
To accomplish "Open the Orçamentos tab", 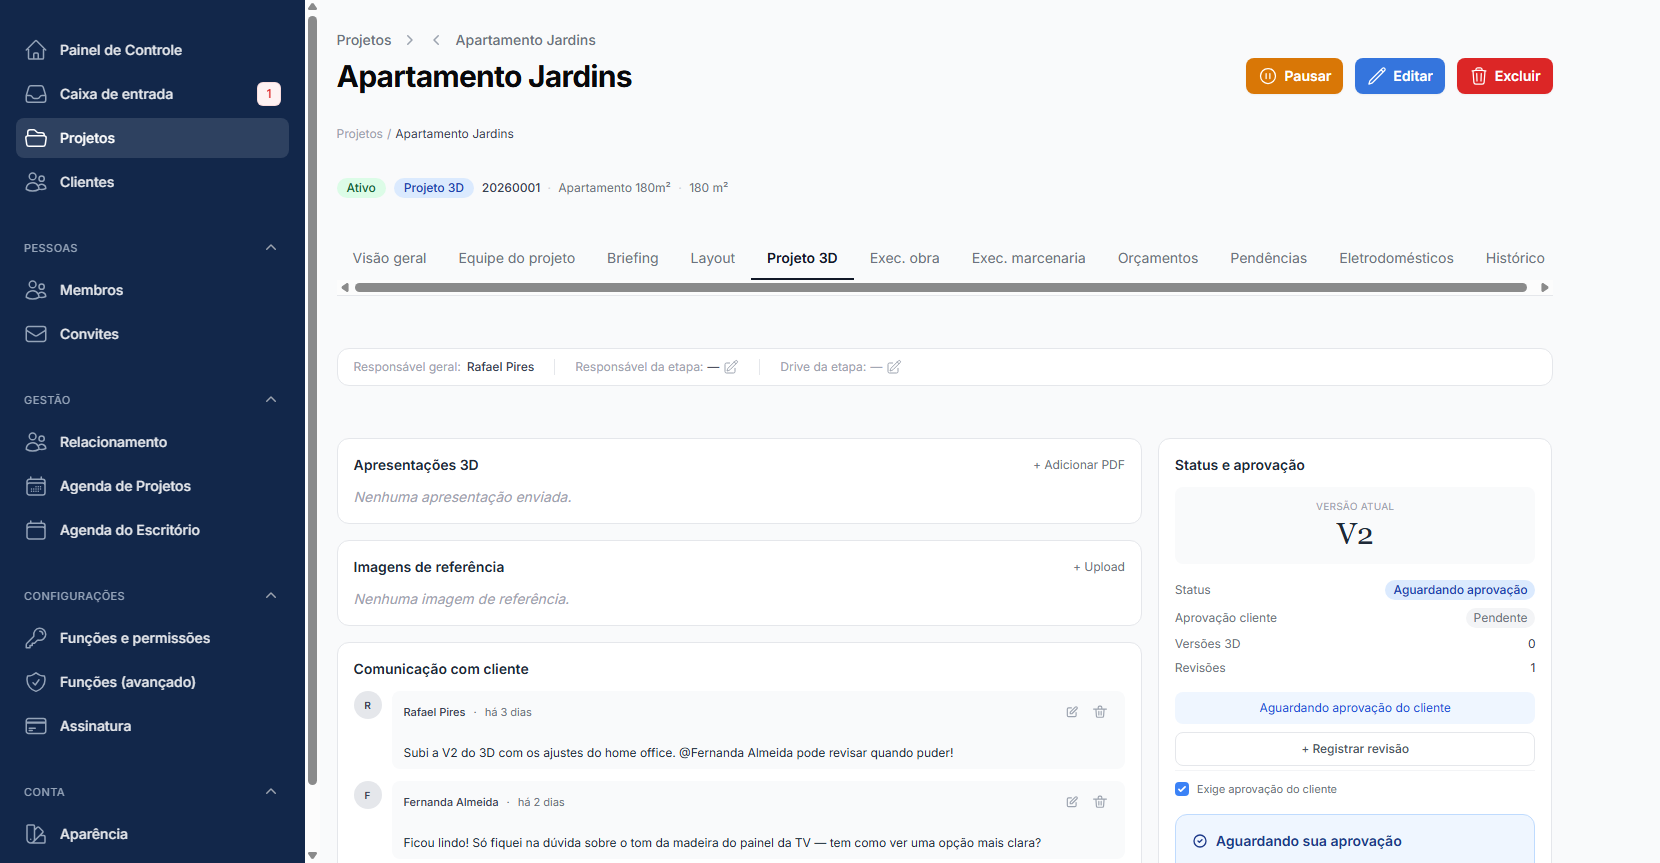I will (x=1158, y=258).
